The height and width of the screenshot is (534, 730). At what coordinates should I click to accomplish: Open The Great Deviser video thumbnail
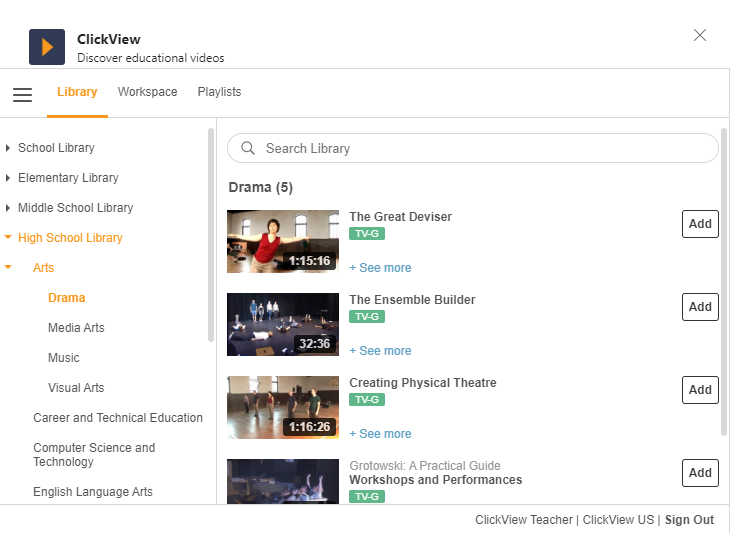[x=283, y=241]
